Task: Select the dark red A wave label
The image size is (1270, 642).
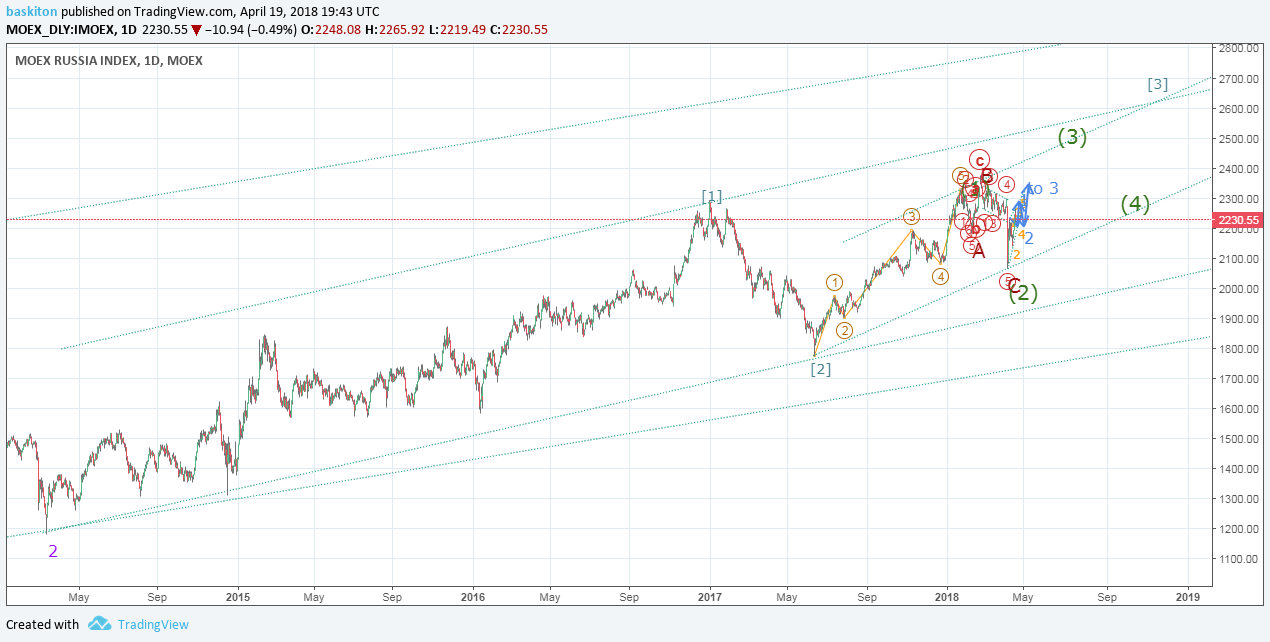Action: click(979, 250)
